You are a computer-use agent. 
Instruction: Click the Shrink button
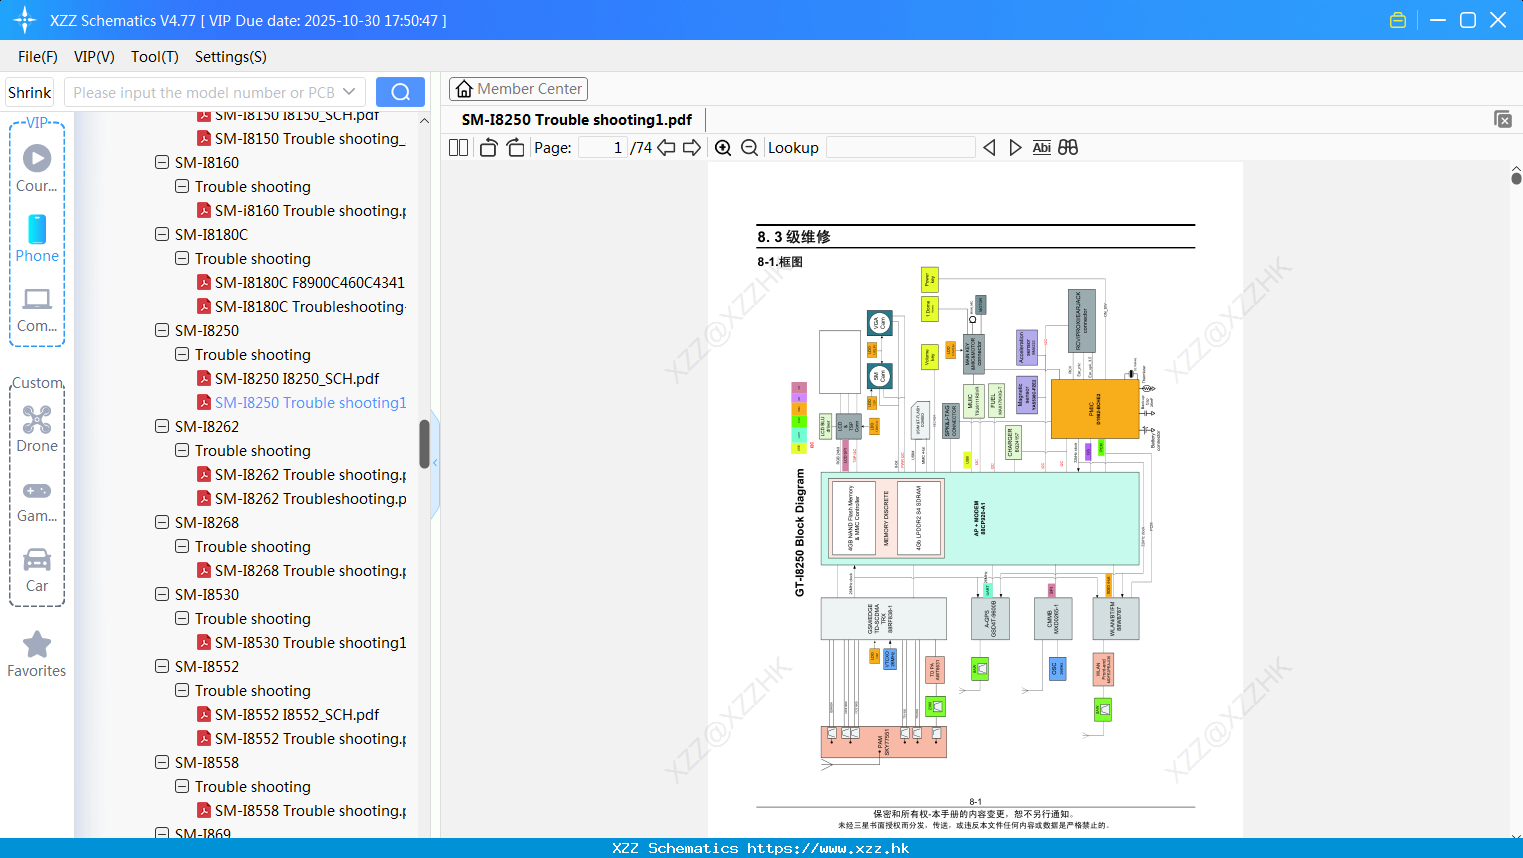[x=30, y=92]
